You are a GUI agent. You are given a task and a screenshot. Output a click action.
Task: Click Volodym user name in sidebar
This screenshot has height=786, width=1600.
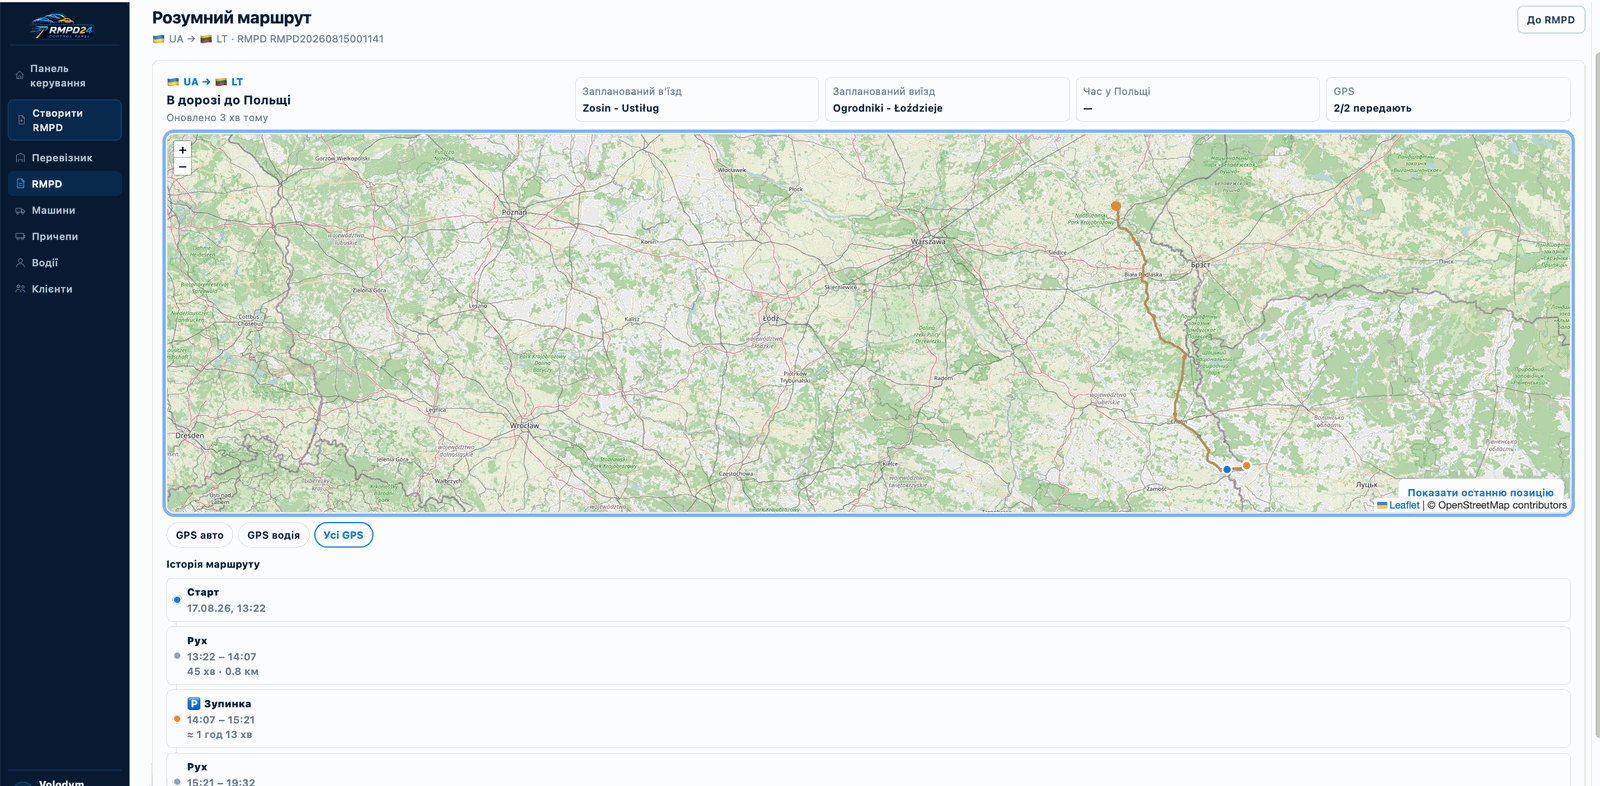pos(61,782)
